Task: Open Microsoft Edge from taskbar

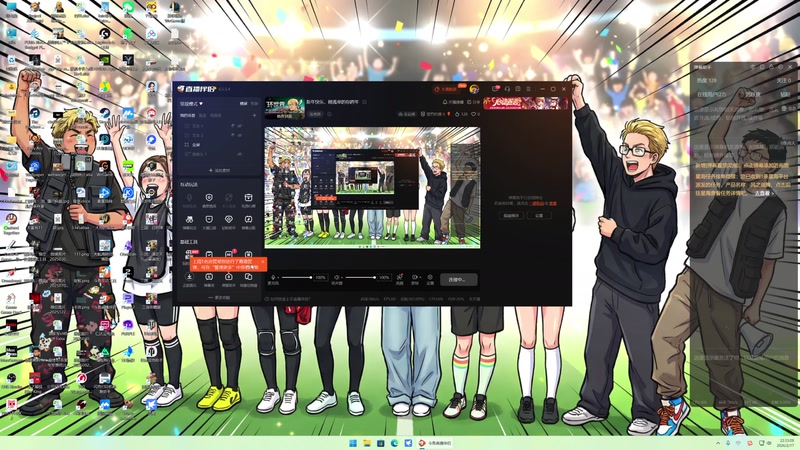Action: click(394, 443)
